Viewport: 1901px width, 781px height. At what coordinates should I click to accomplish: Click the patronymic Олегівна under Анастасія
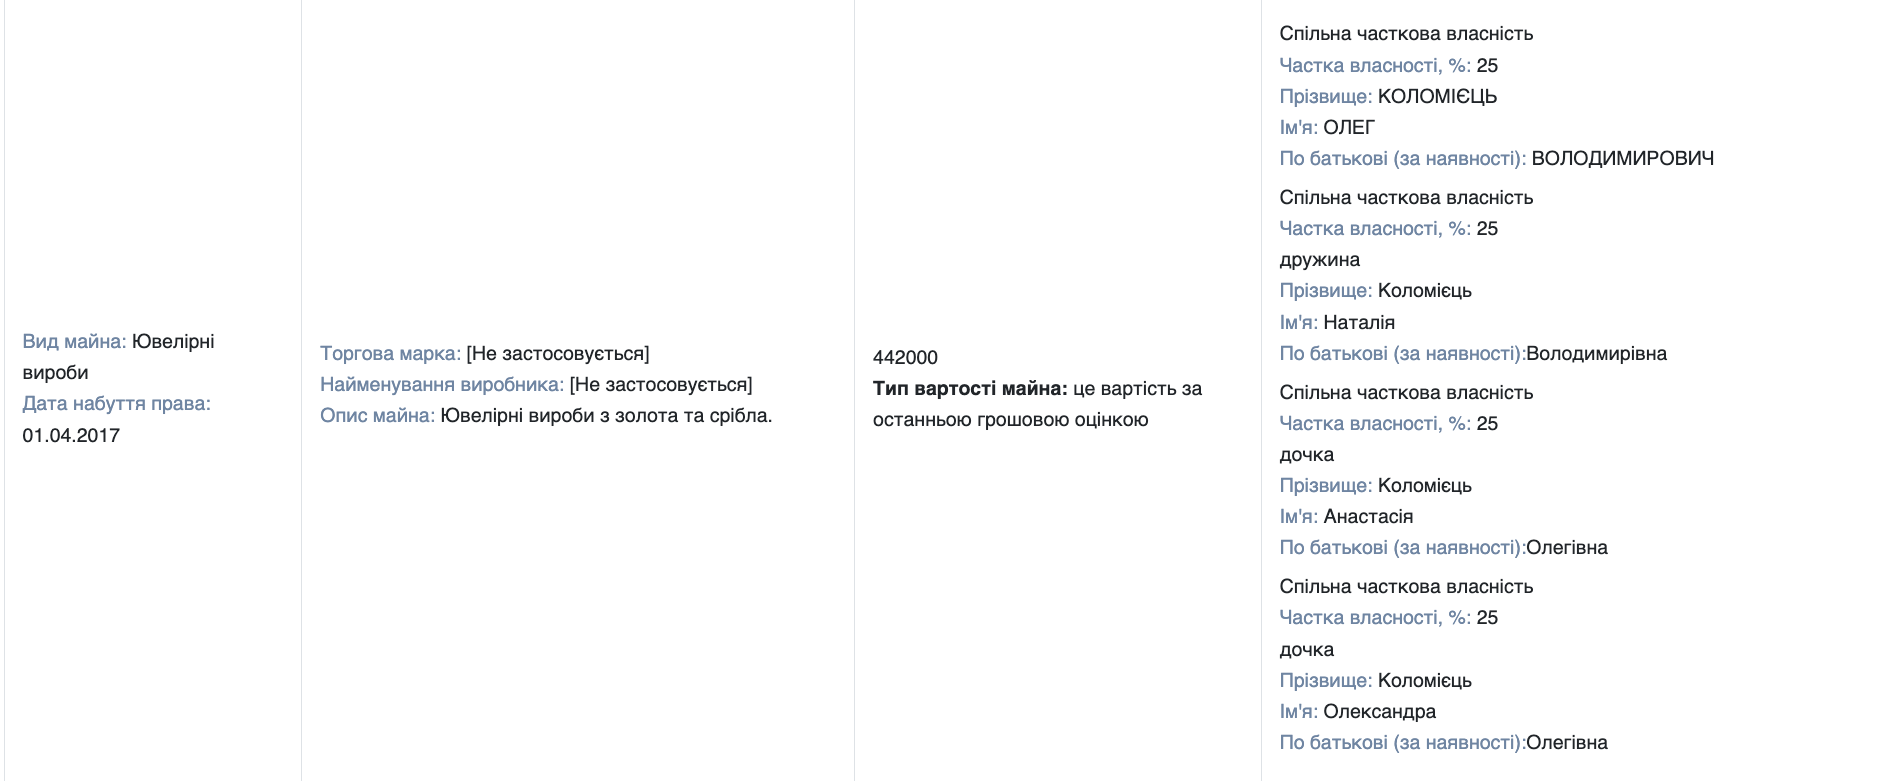point(1566,548)
